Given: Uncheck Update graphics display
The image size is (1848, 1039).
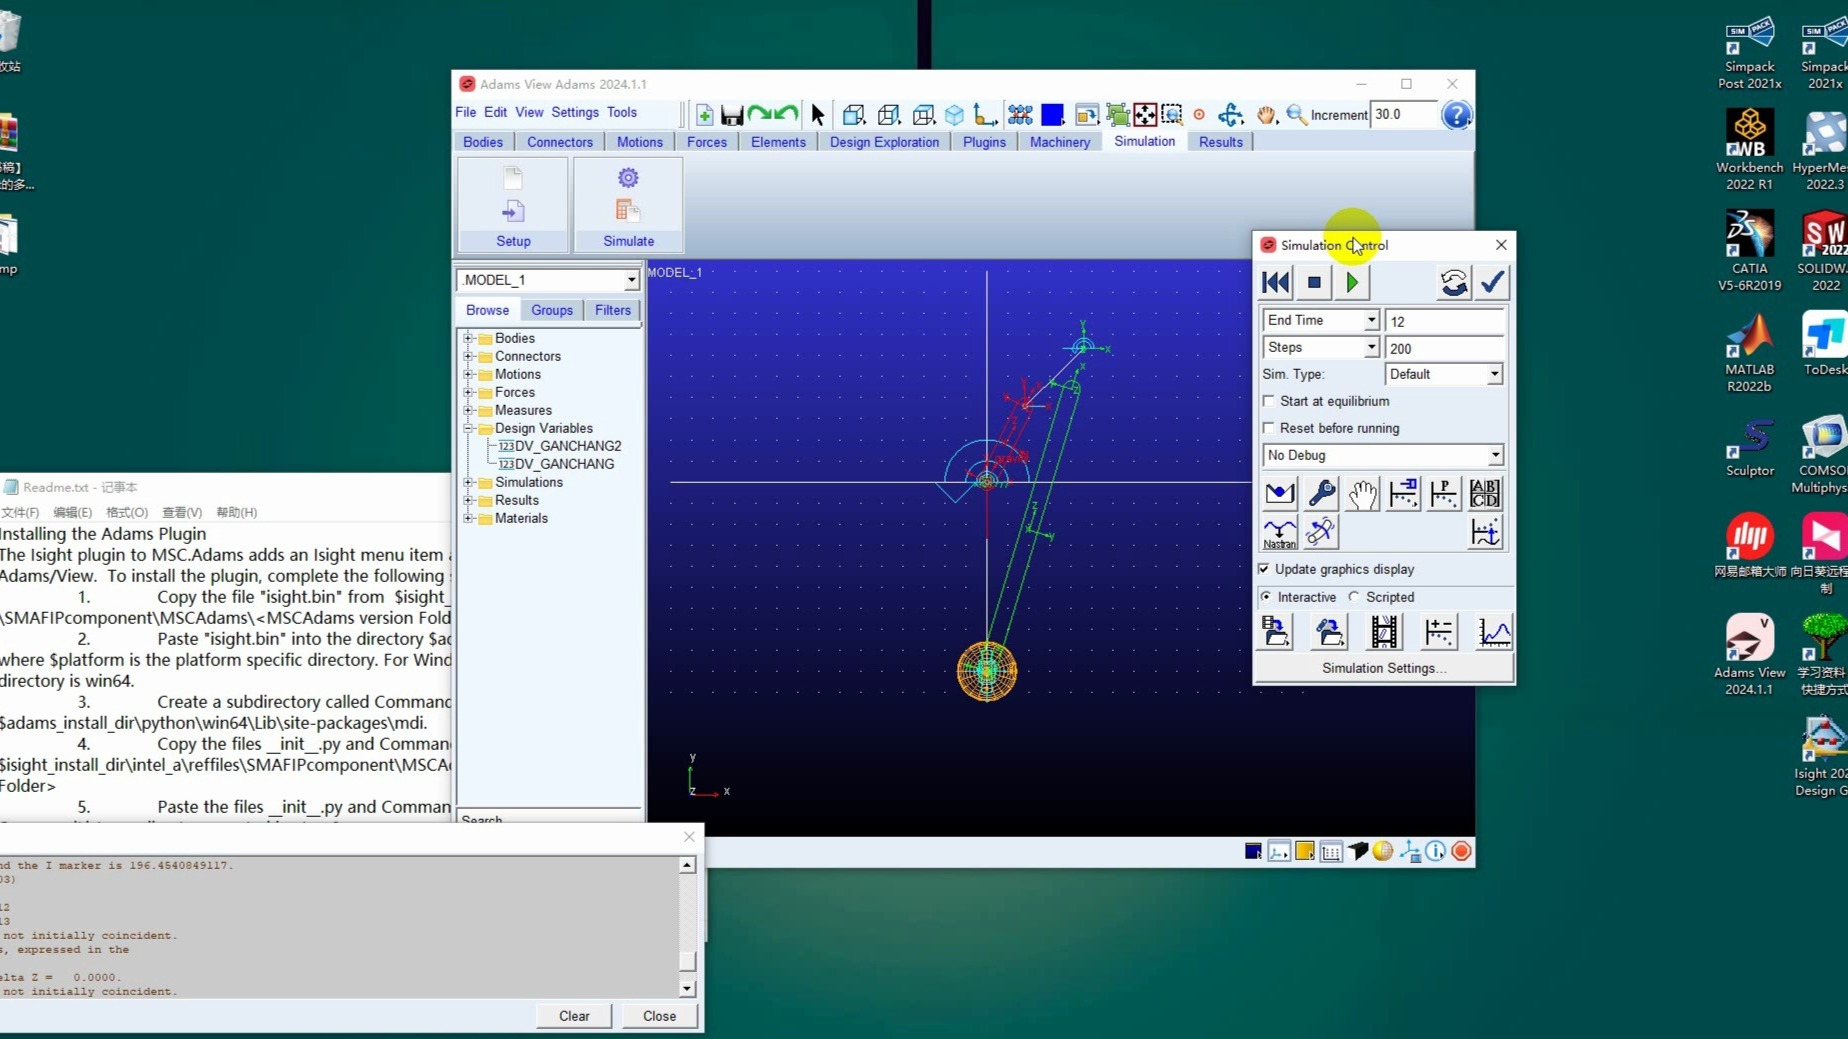Looking at the screenshot, I should pyautogui.click(x=1264, y=569).
